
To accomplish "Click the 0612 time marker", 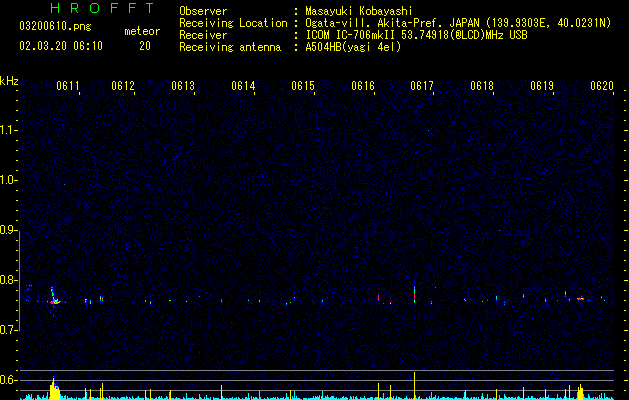I will (123, 85).
